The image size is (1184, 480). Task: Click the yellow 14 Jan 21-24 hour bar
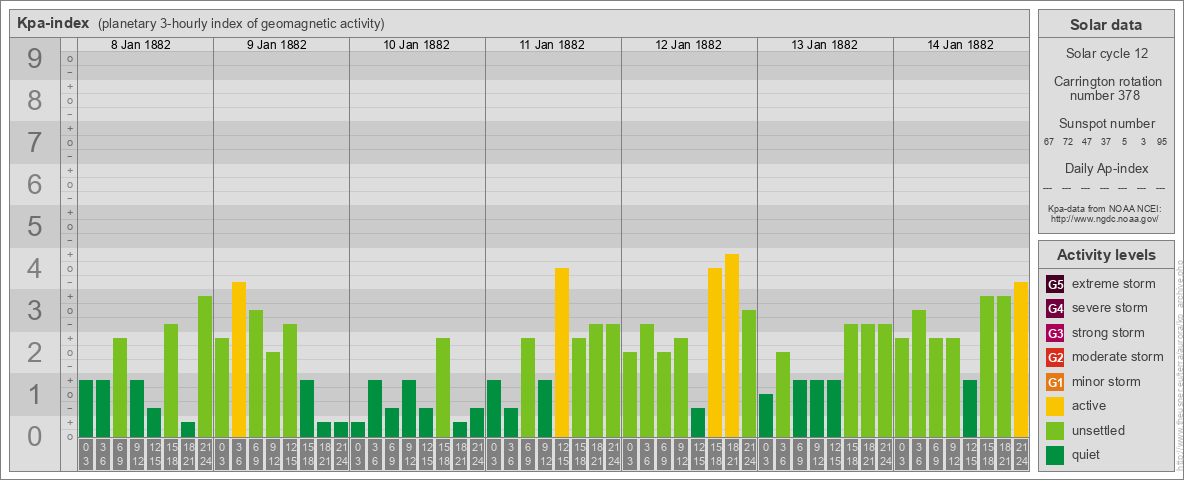[1020, 359]
